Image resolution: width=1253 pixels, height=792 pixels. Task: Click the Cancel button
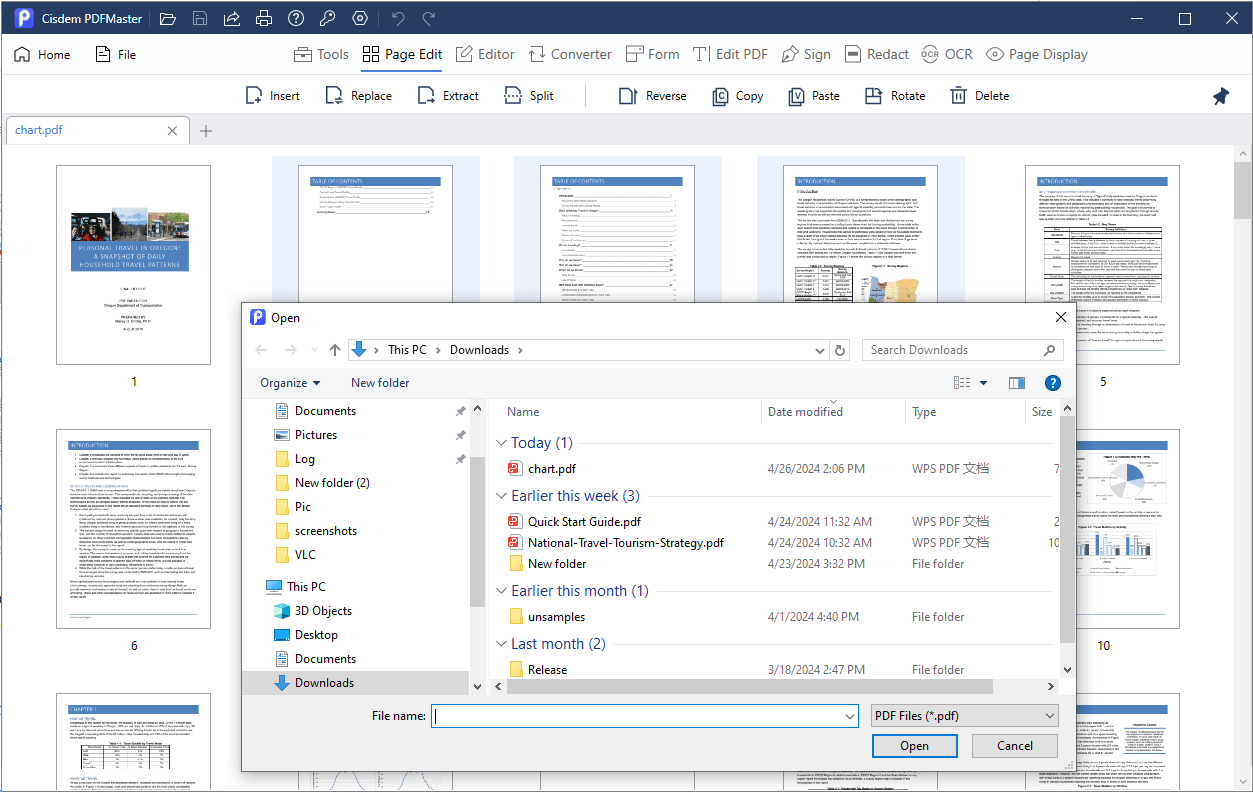(x=1014, y=746)
